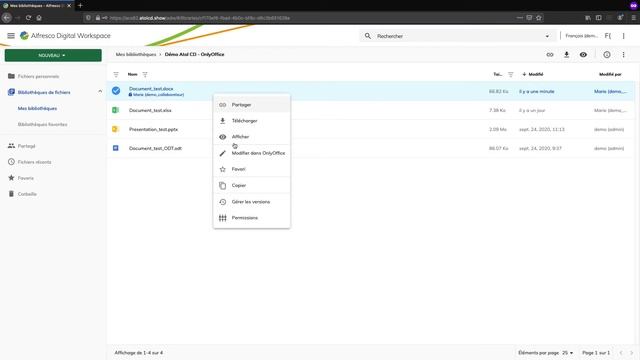The height and width of the screenshot is (360, 640).
Task: Choose Modifier dans OnlyOffice from context menu
Action: click(x=252, y=153)
